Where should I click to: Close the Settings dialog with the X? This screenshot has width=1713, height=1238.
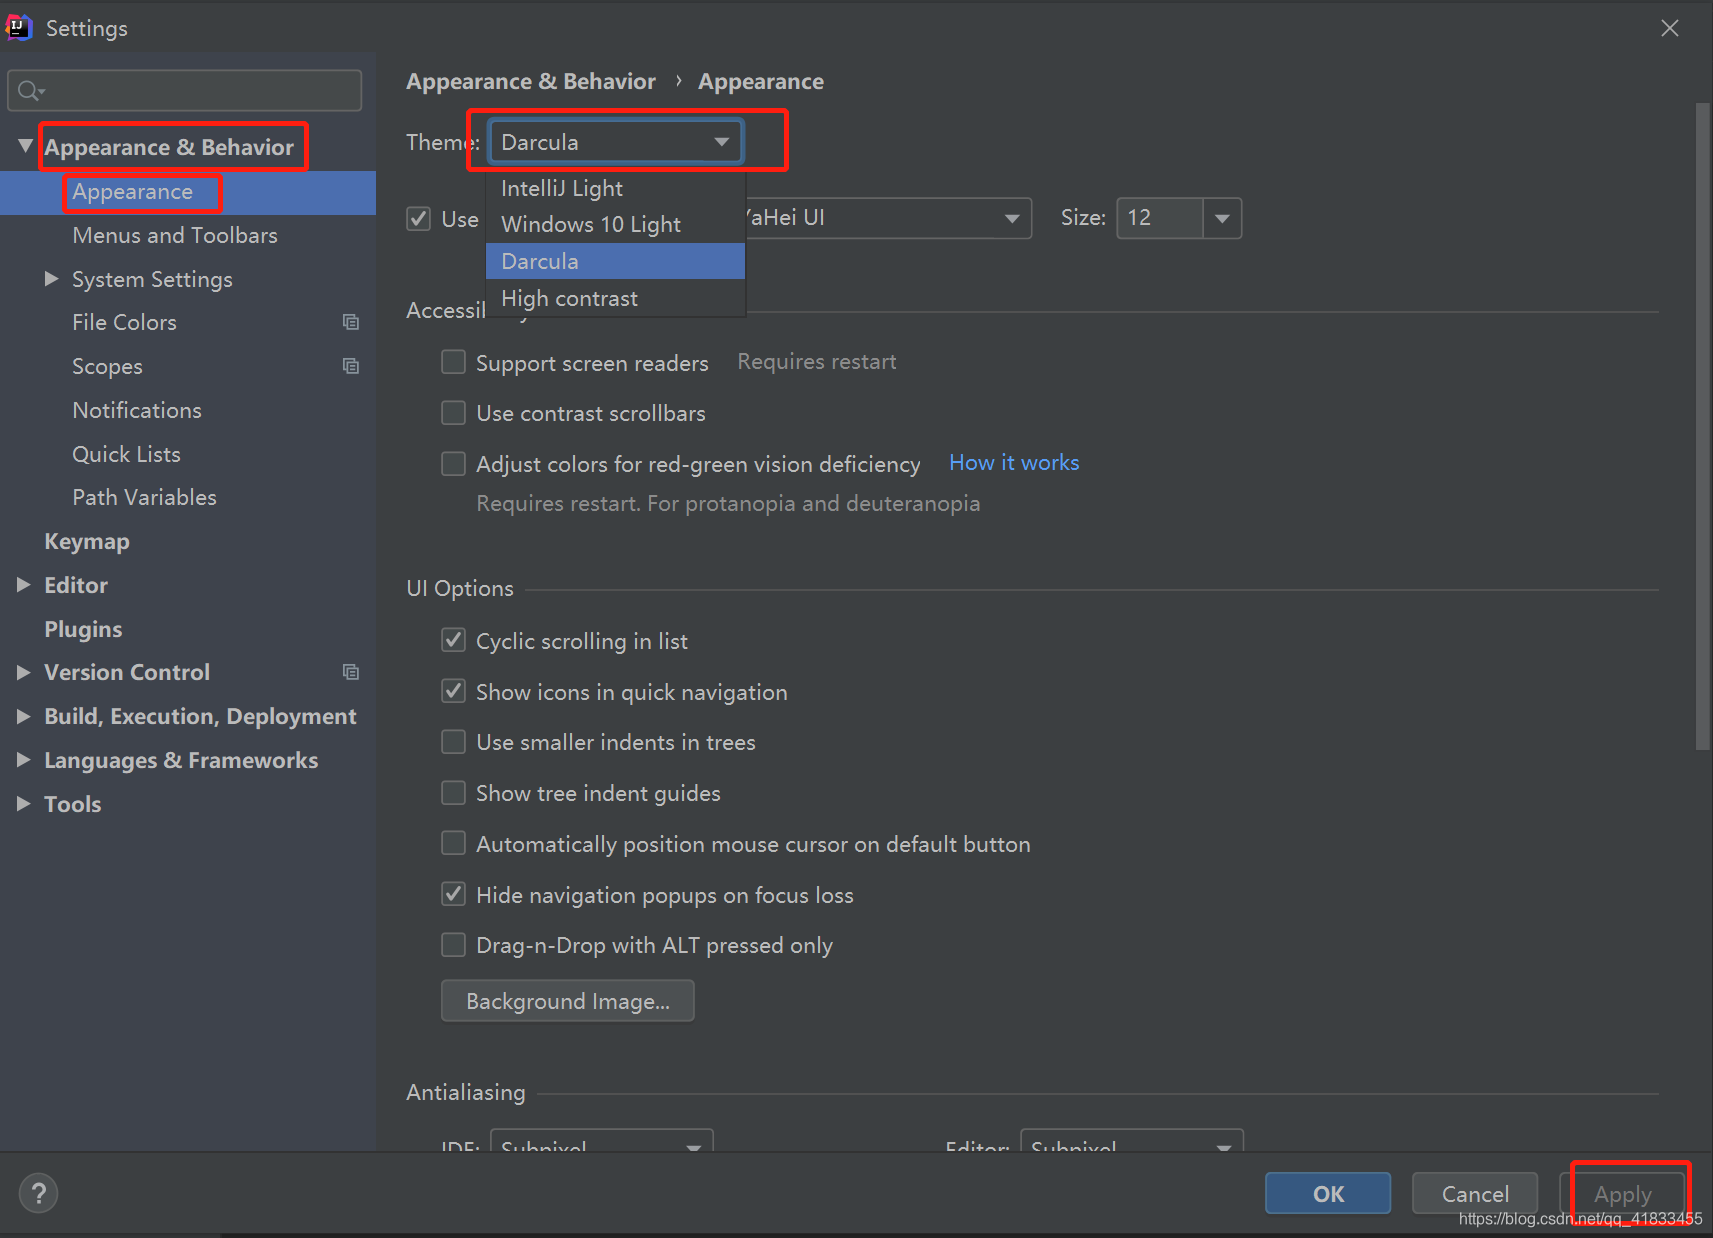pos(1670,28)
